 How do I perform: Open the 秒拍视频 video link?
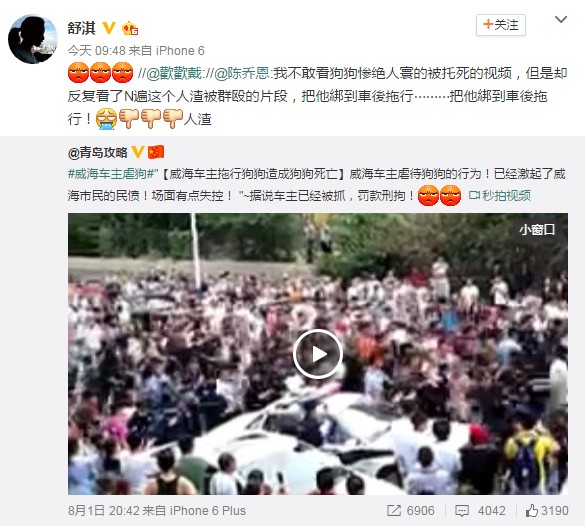(x=500, y=195)
